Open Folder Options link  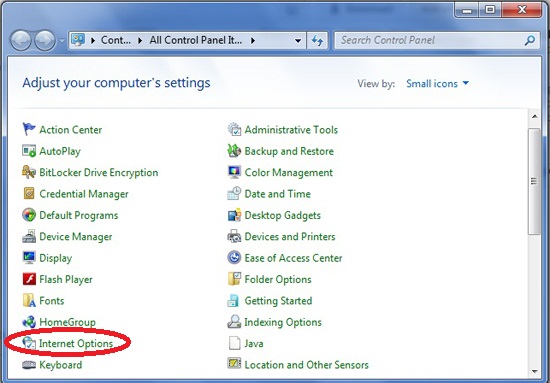(x=278, y=280)
